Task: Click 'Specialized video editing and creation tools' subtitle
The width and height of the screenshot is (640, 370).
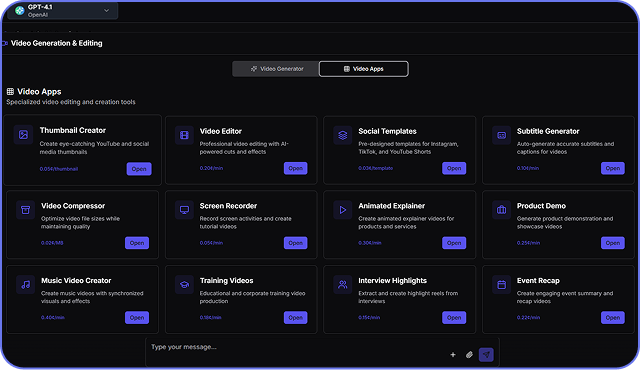Action: tap(71, 102)
